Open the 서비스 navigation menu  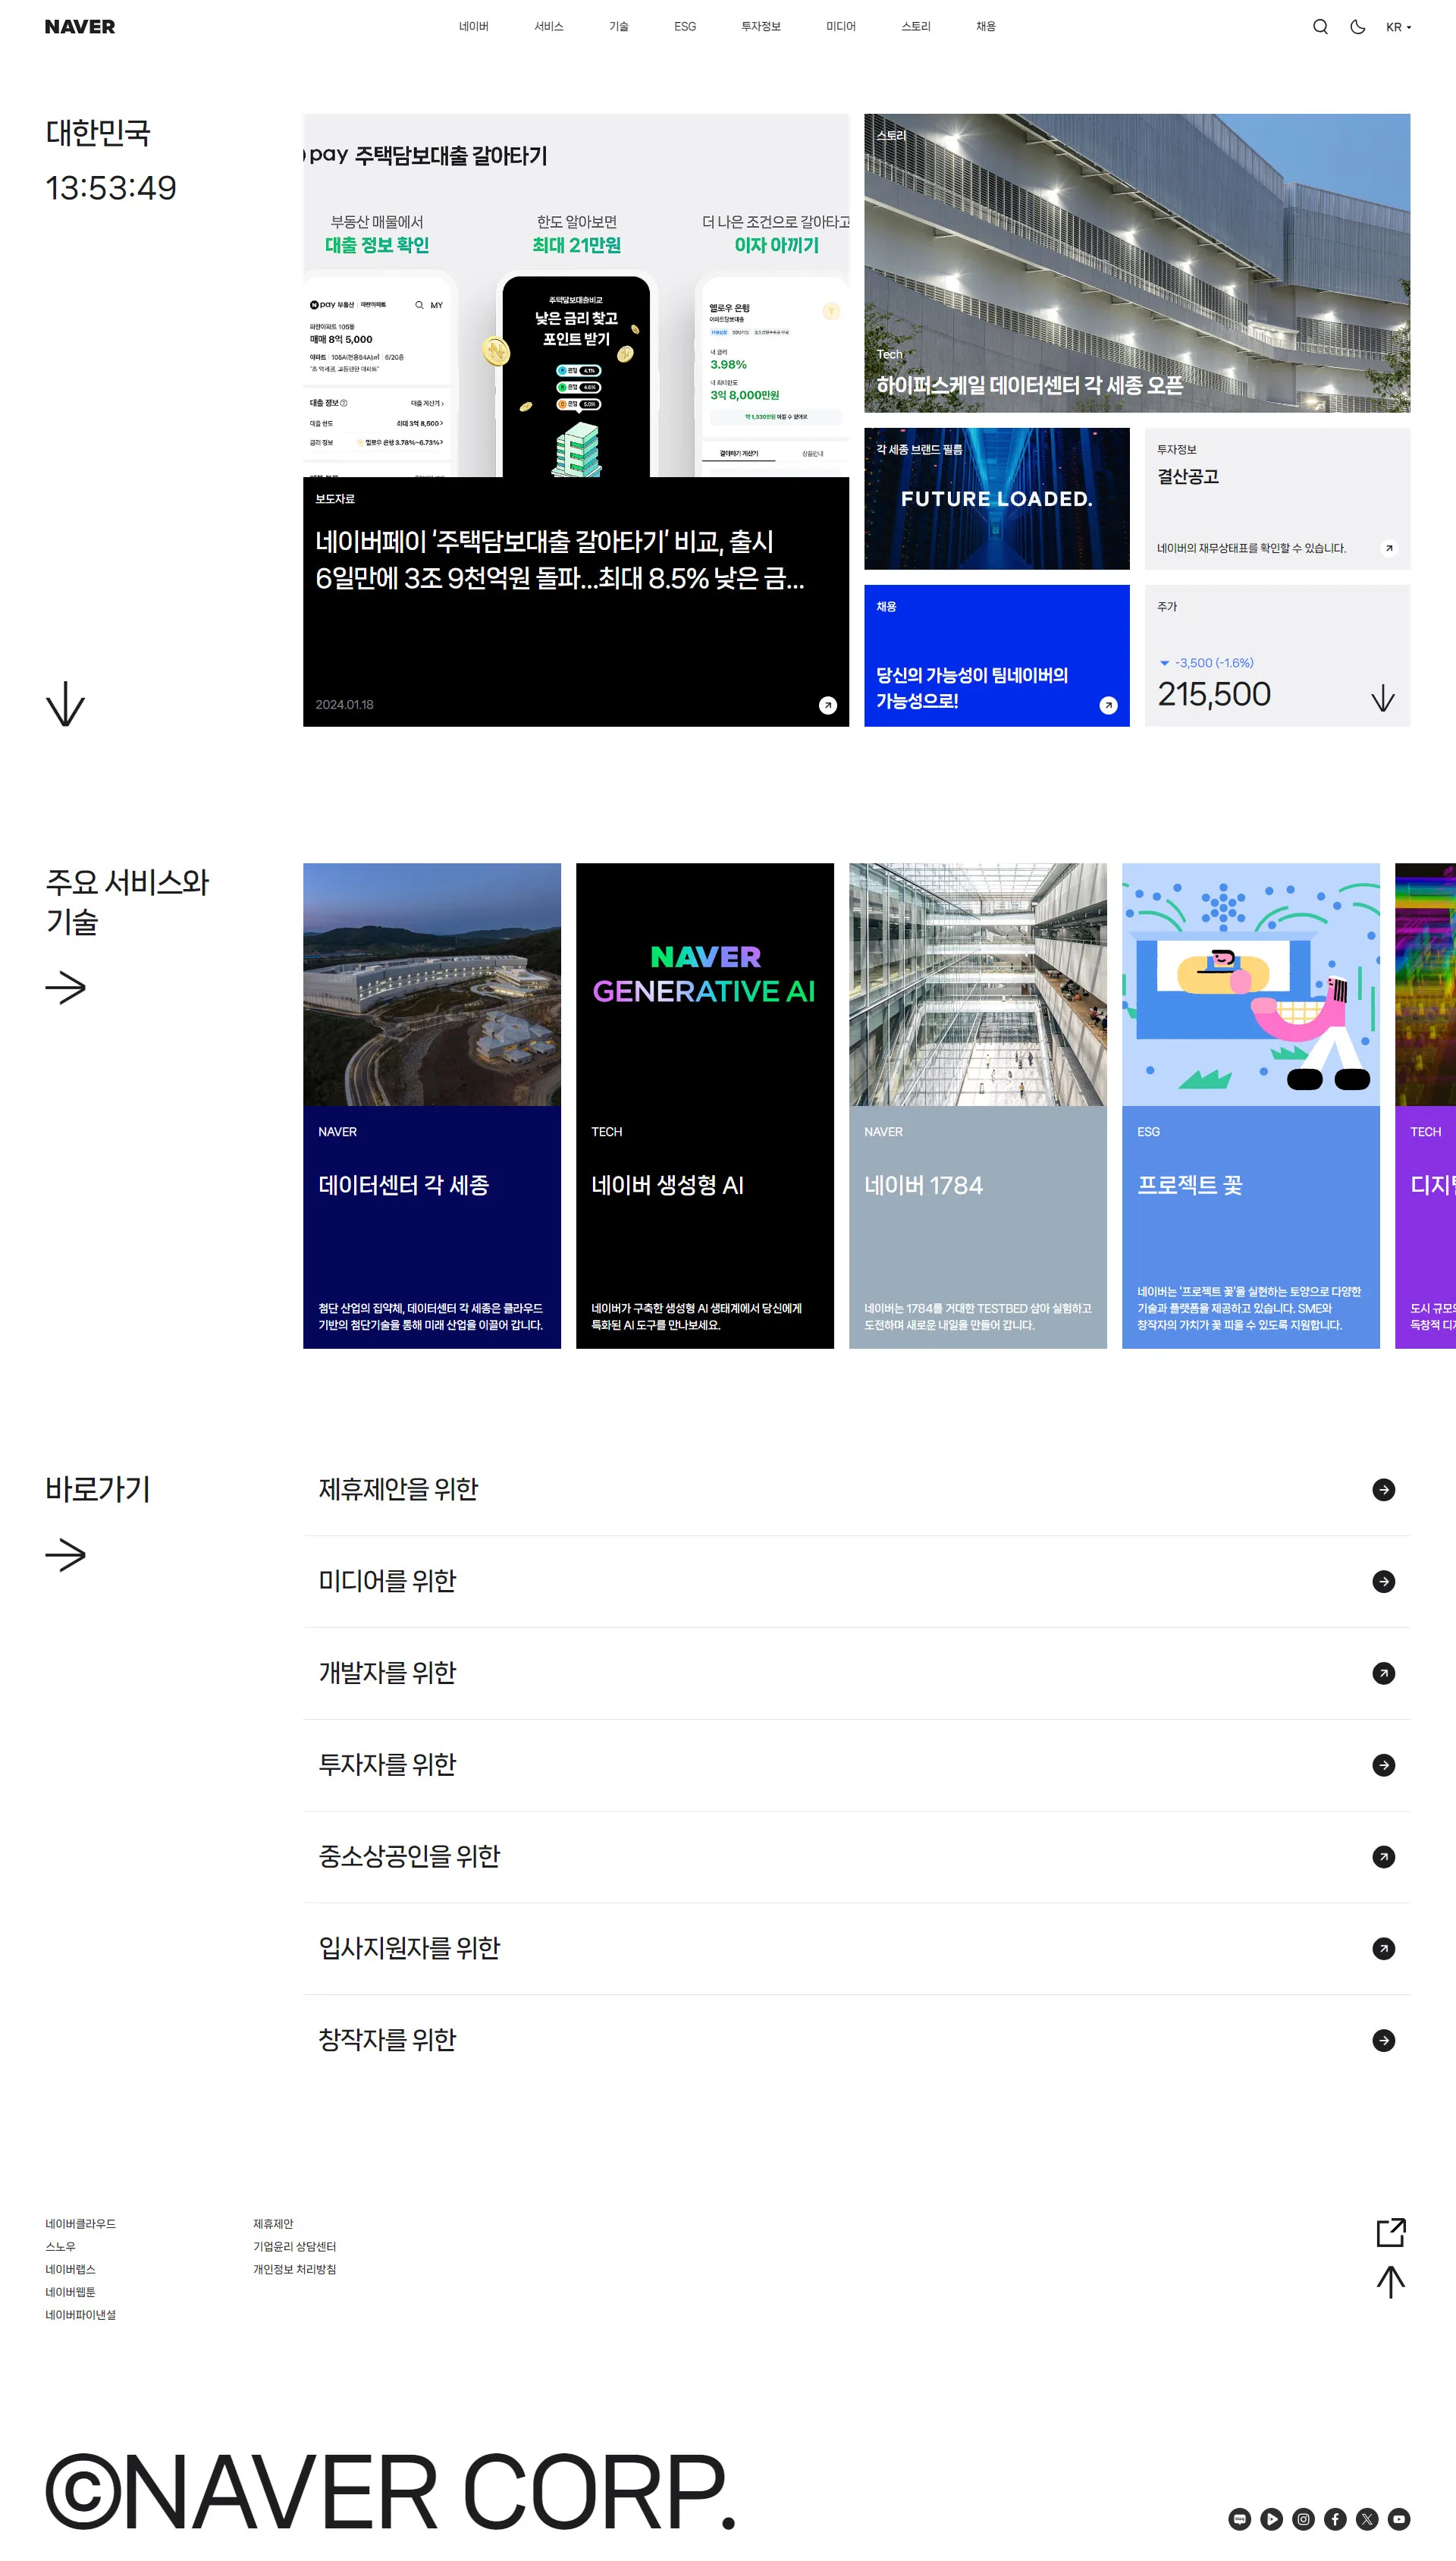(549, 27)
